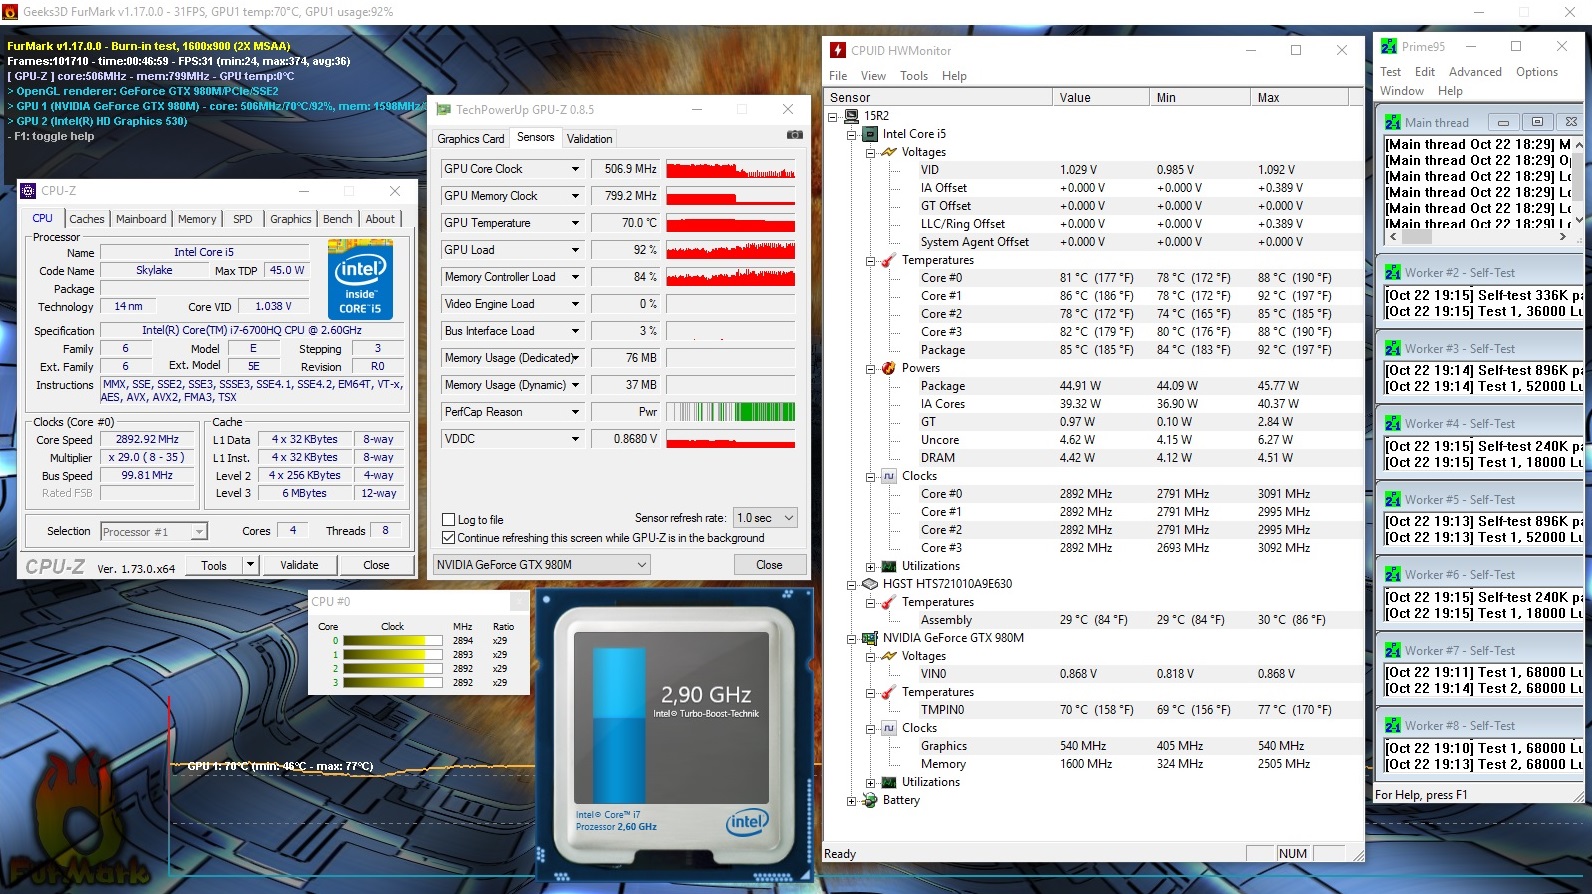Click the CPU-Z Threads value field
Image resolution: width=1592 pixels, height=894 pixels.
pos(385,531)
